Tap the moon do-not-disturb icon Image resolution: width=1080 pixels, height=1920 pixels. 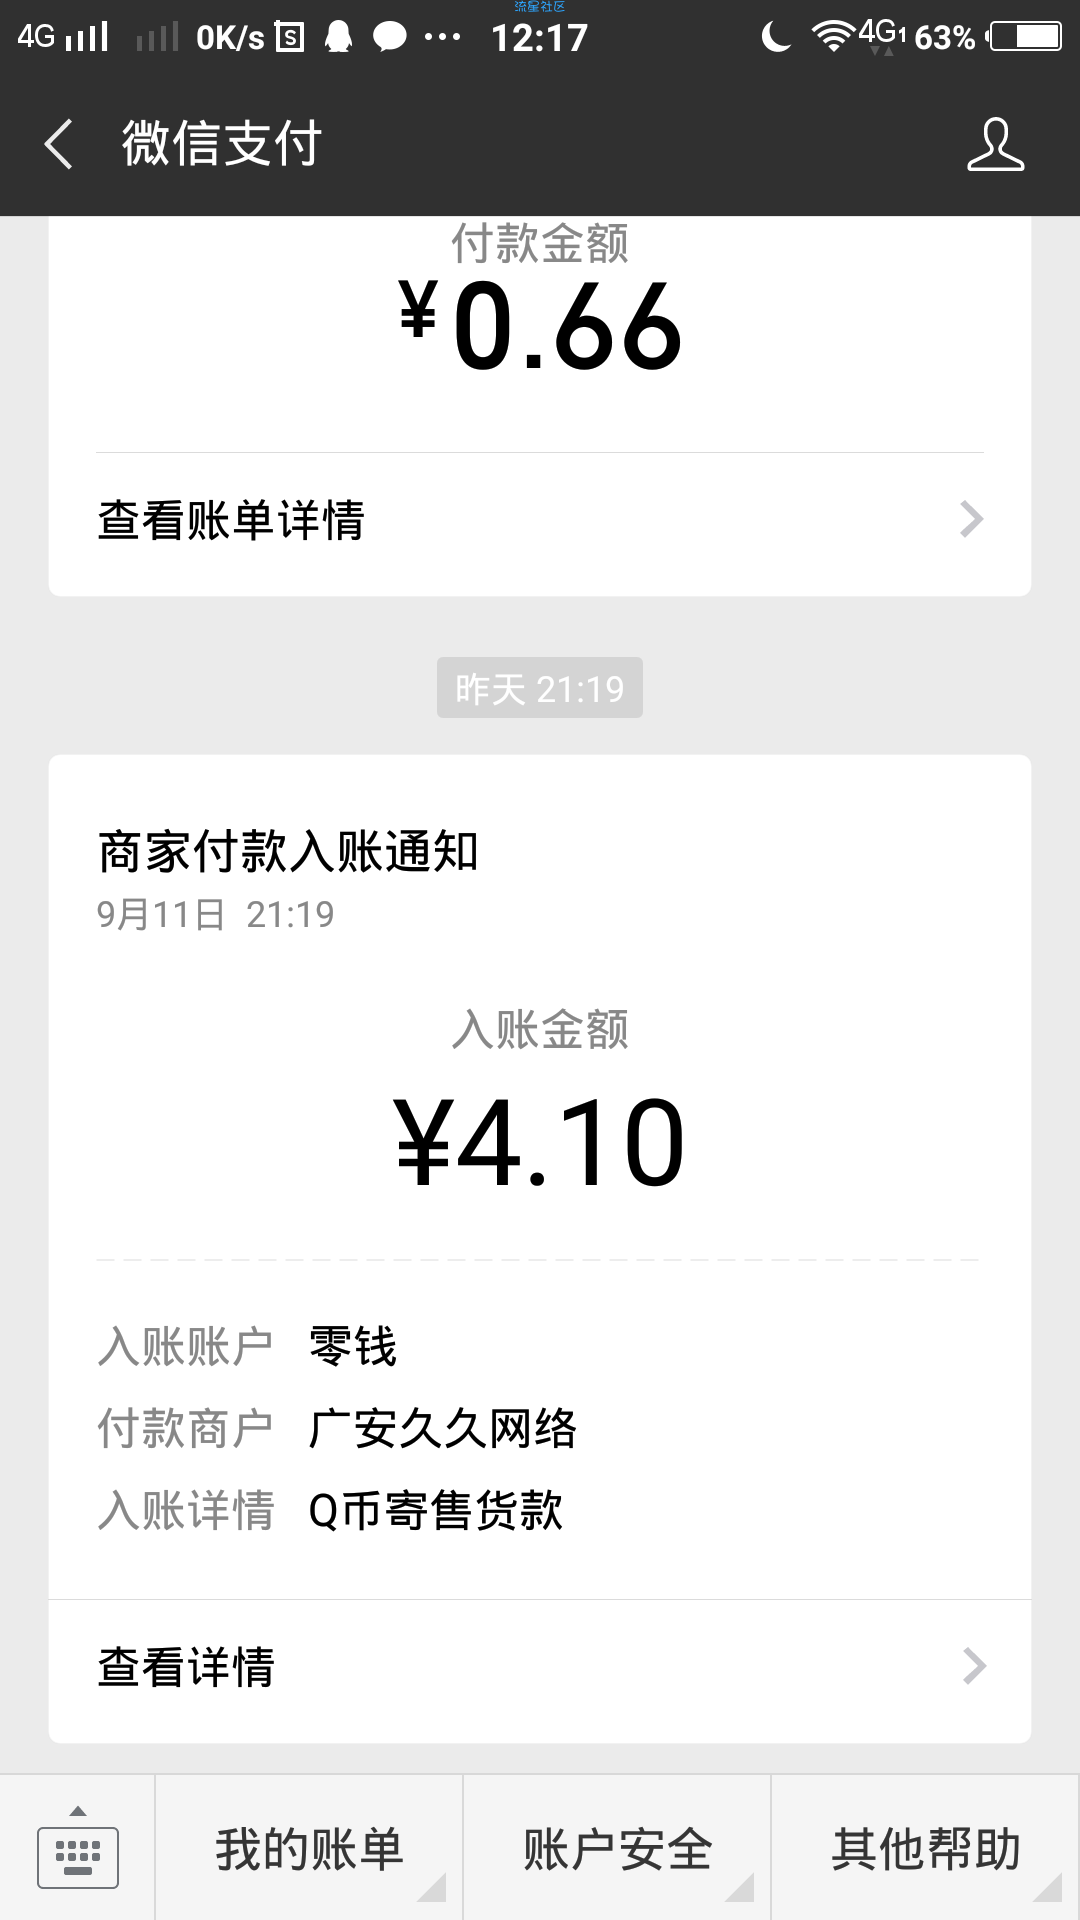click(x=776, y=38)
